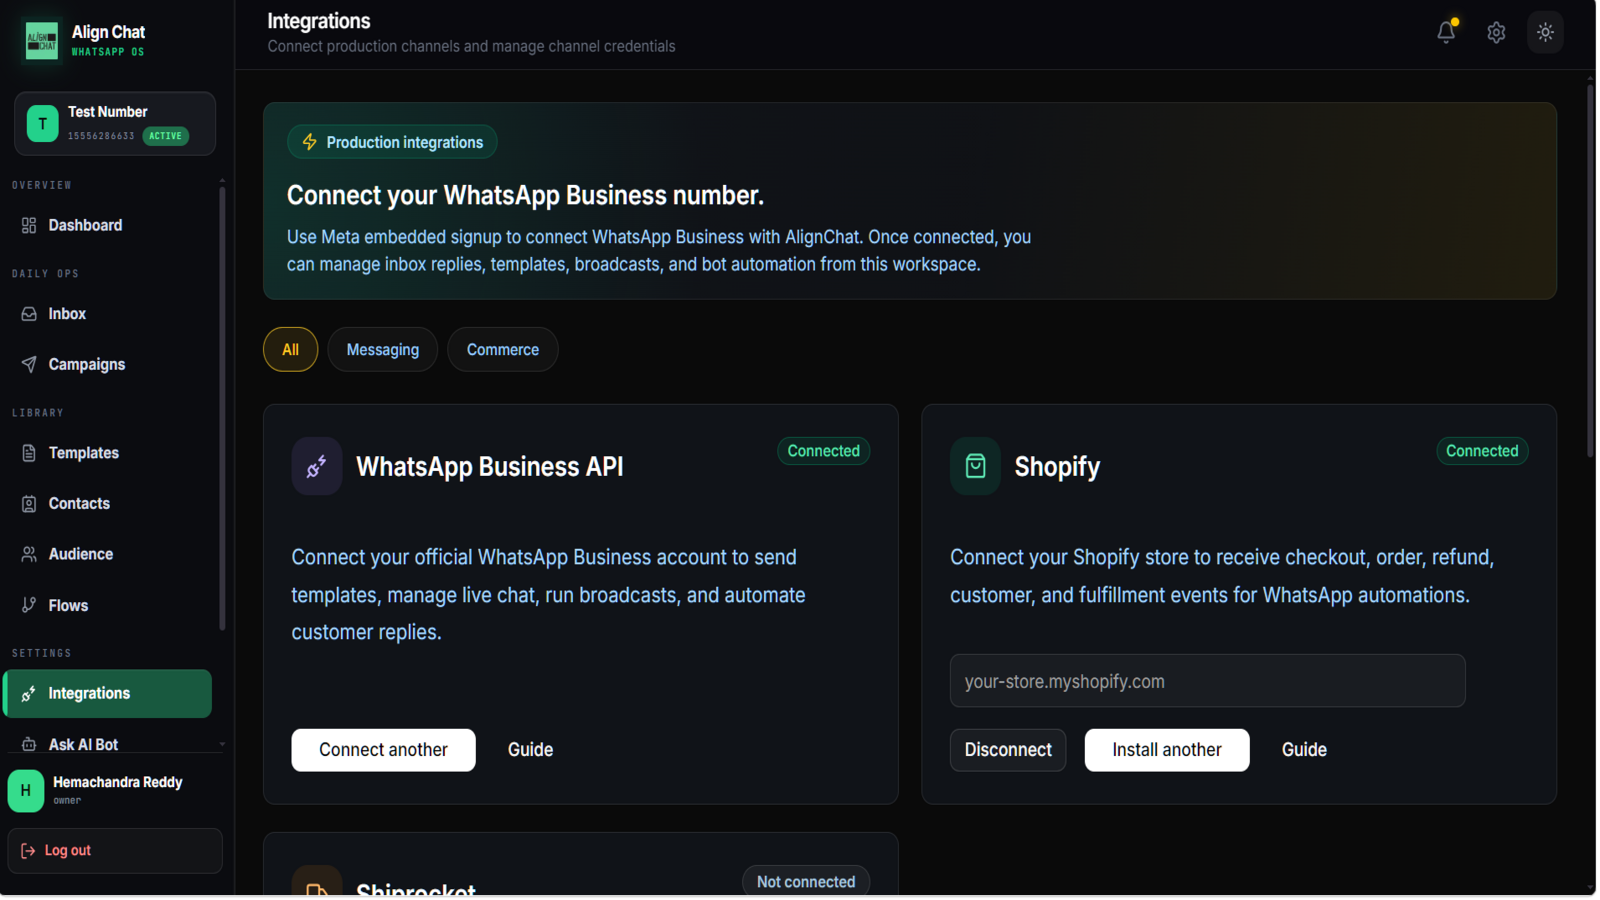Open the notifications bell

(x=1446, y=32)
